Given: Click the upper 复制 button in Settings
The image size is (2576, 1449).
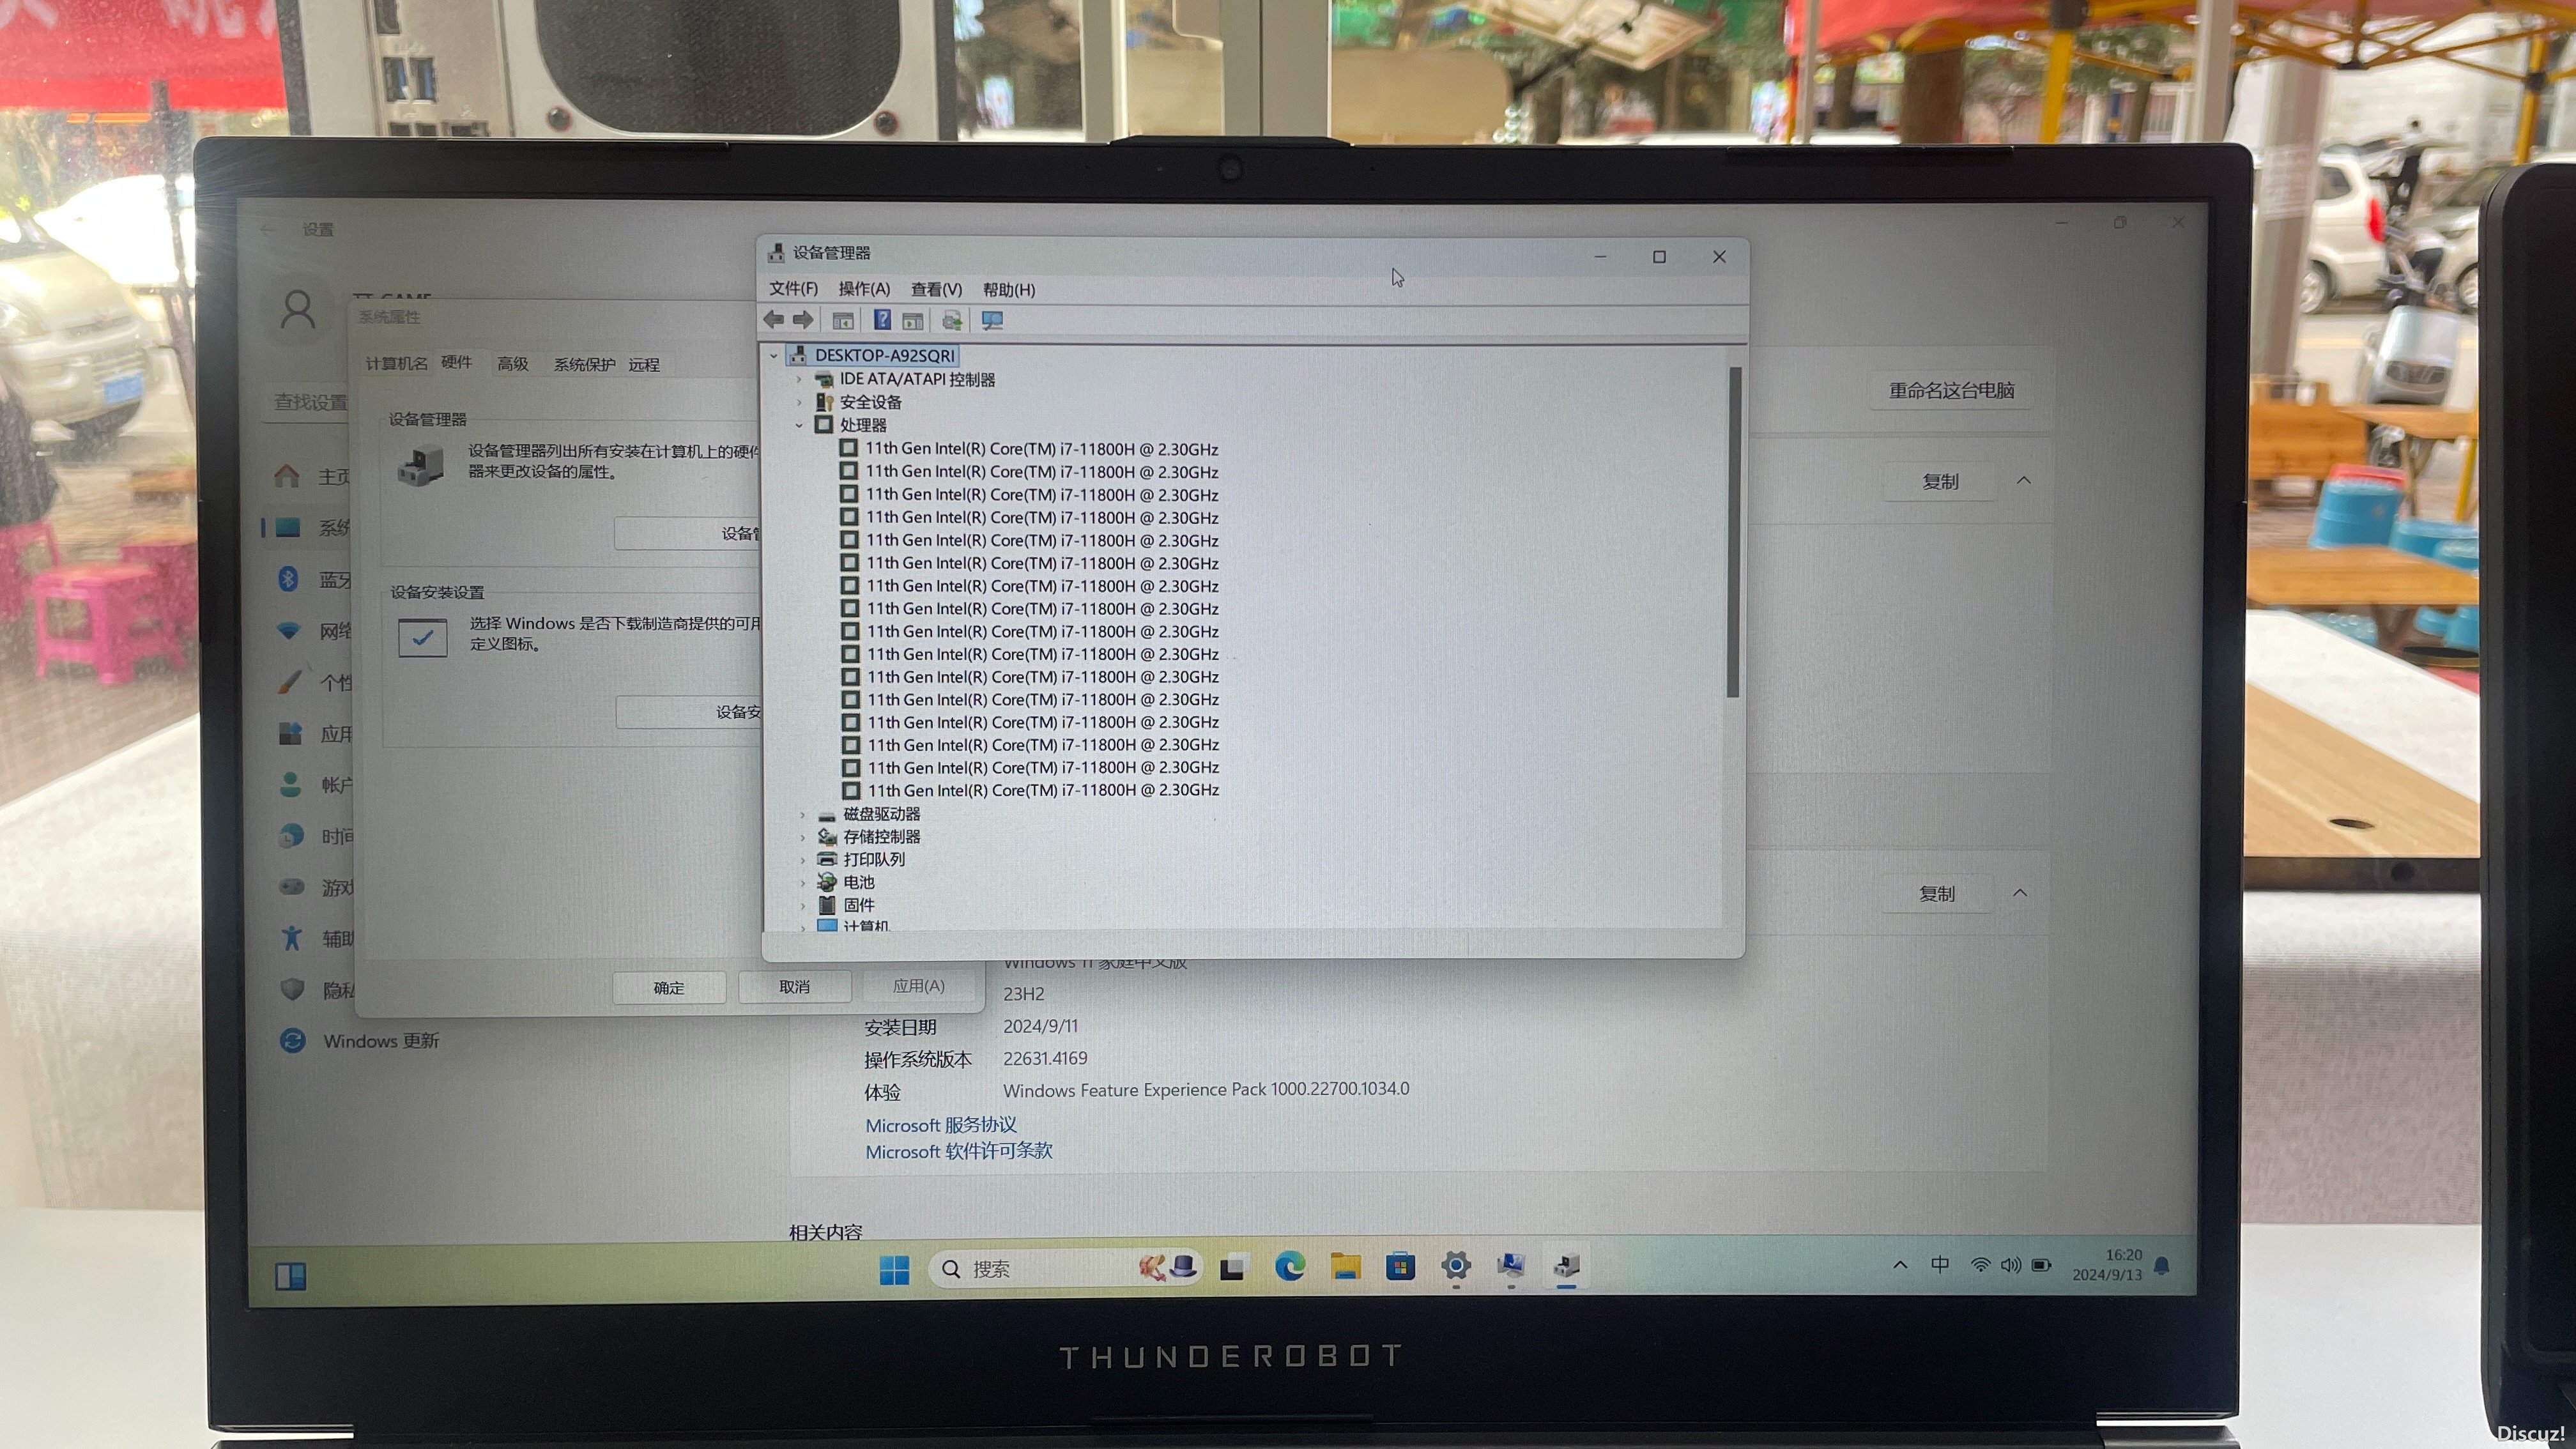Looking at the screenshot, I should 1940,482.
